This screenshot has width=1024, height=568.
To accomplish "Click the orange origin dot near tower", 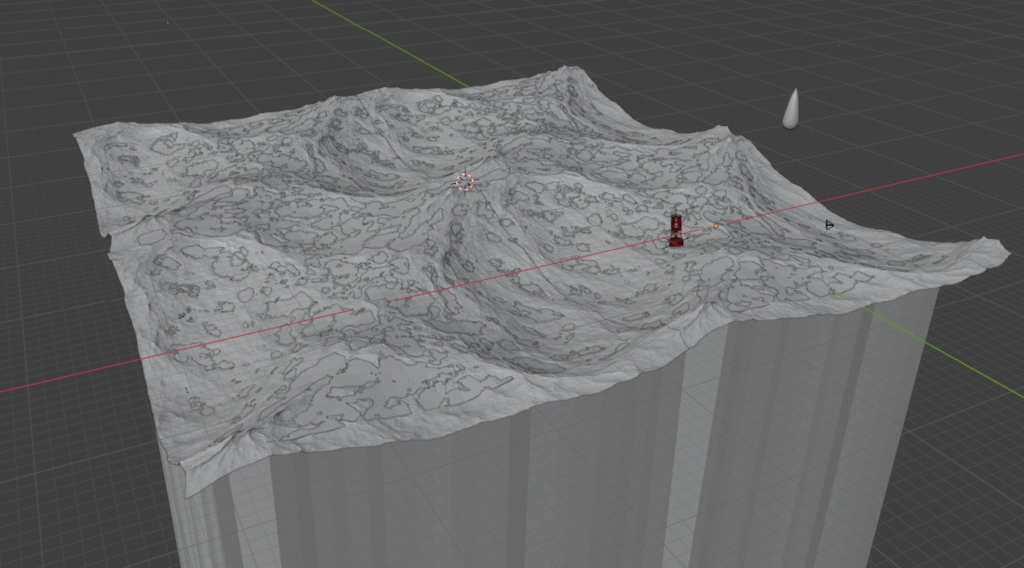I will pos(716,226).
